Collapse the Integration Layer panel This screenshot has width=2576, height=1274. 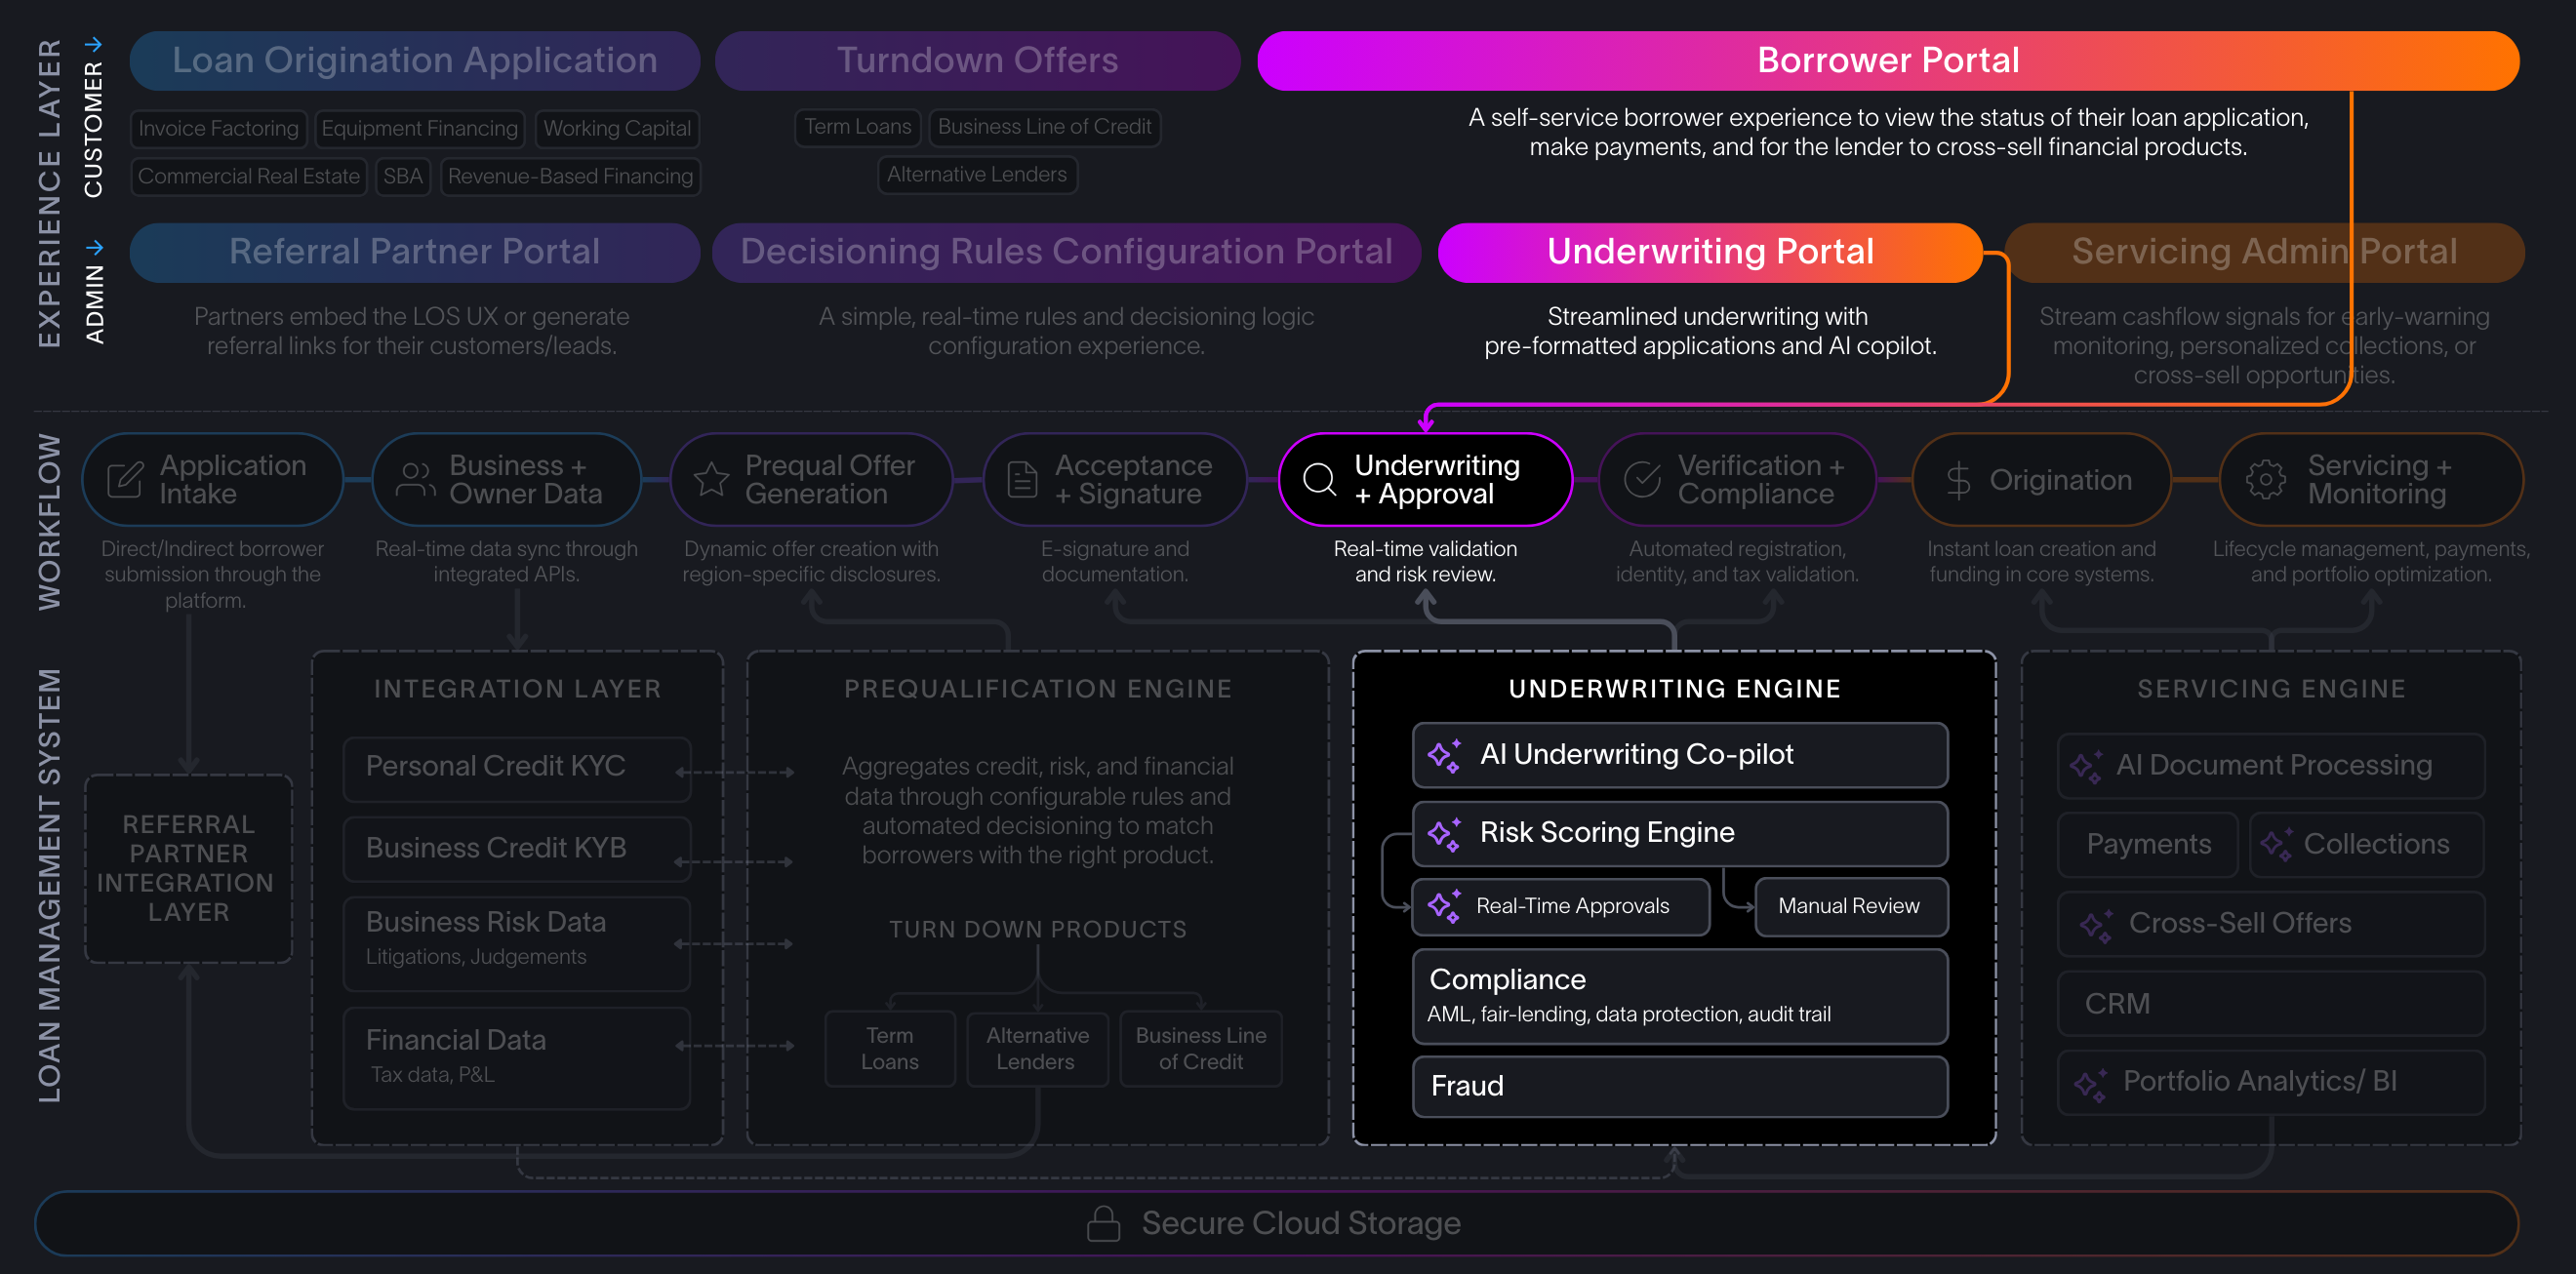(x=517, y=688)
